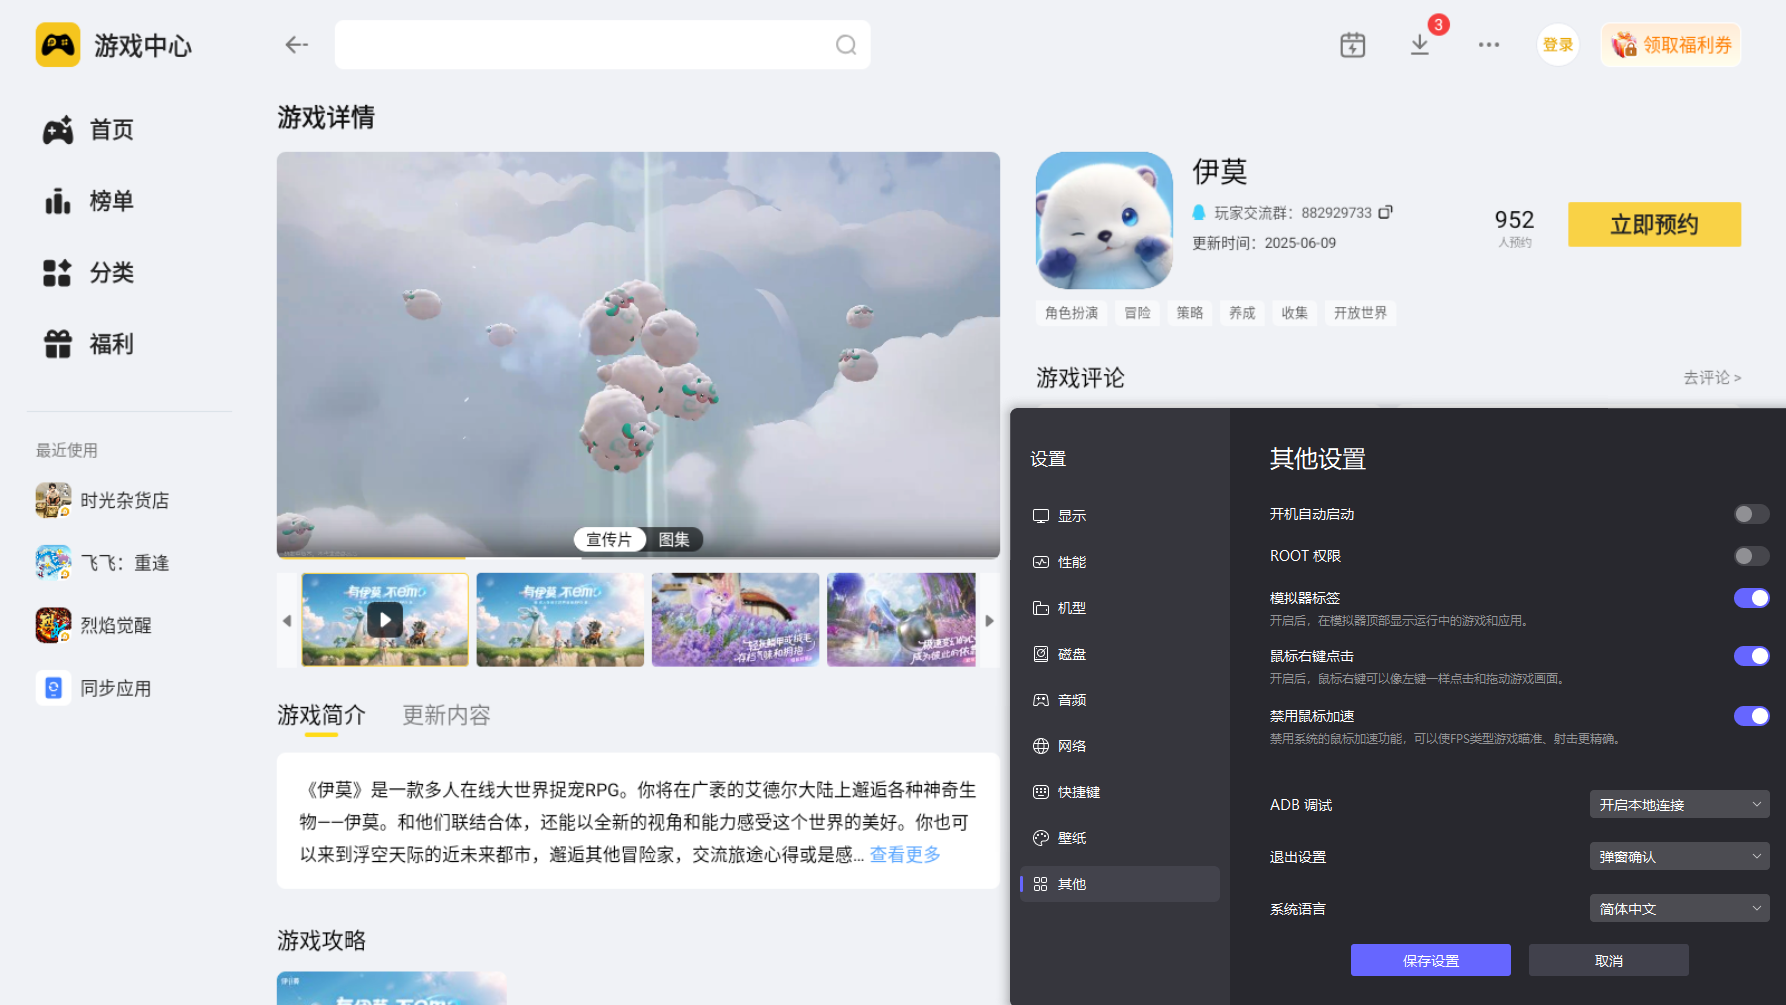Viewport: 1786px width, 1005px height.
Task: Open the 性能 performance settings
Action: (1072, 561)
